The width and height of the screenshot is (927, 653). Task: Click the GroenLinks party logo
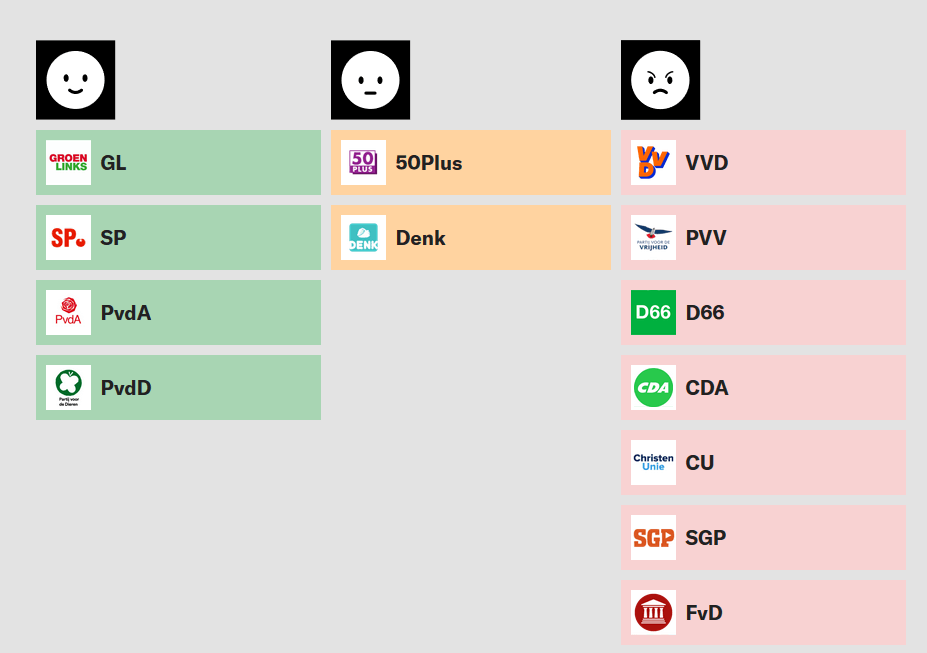68,163
